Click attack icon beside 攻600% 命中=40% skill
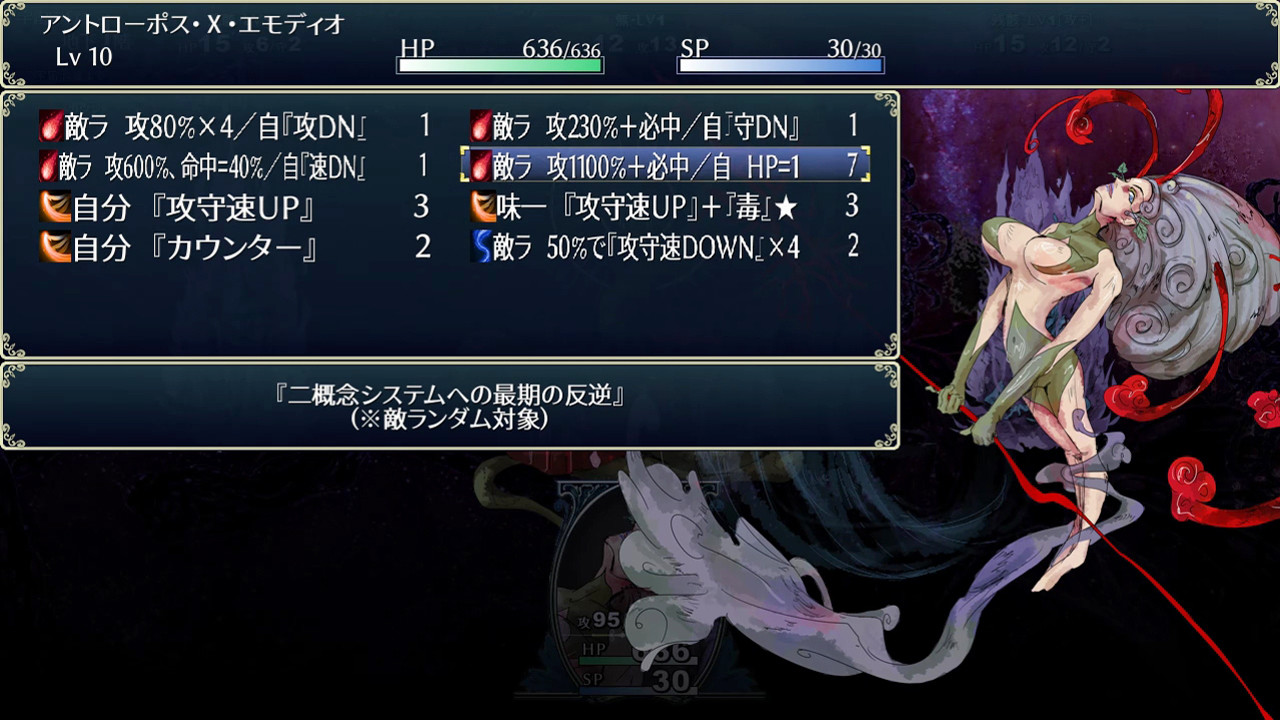The height and width of the screenshot is (720, 1280). coord(51,166)
